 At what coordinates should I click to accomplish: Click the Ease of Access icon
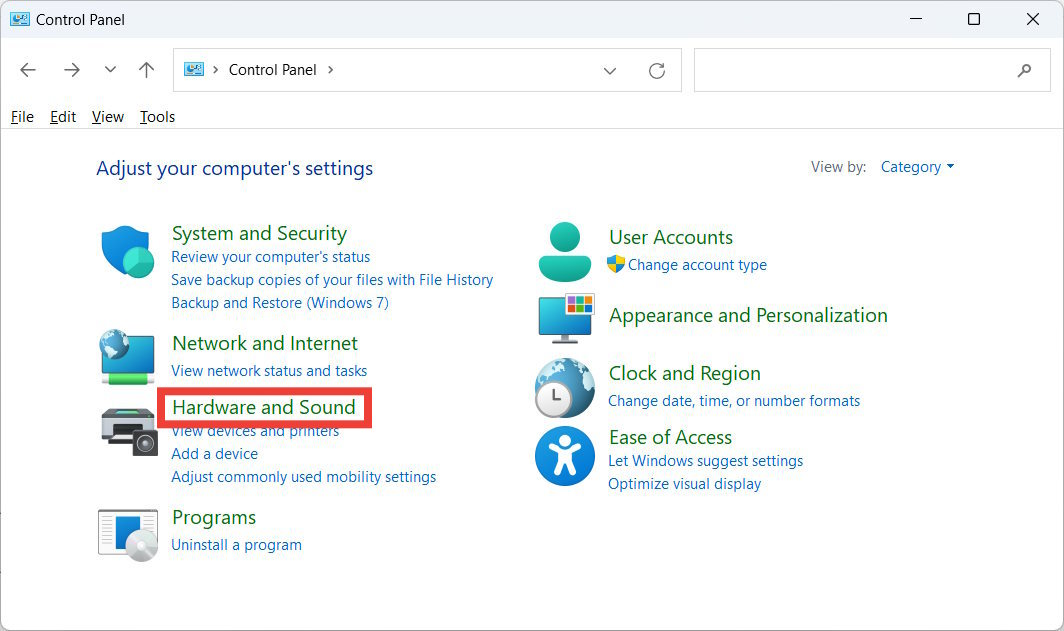click(x=565, y=456)
